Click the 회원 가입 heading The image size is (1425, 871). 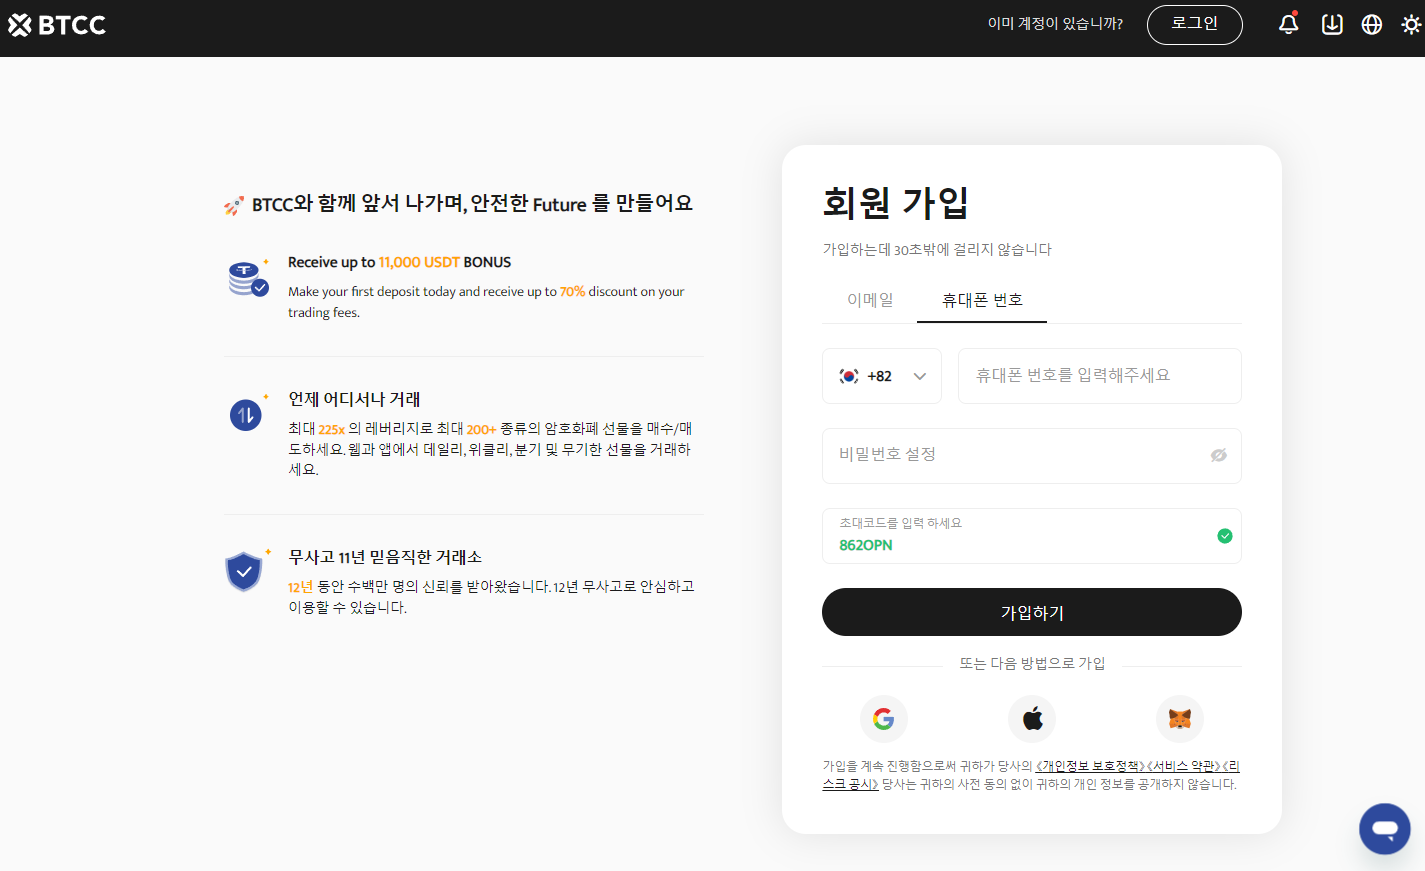(x=895, y=203)
